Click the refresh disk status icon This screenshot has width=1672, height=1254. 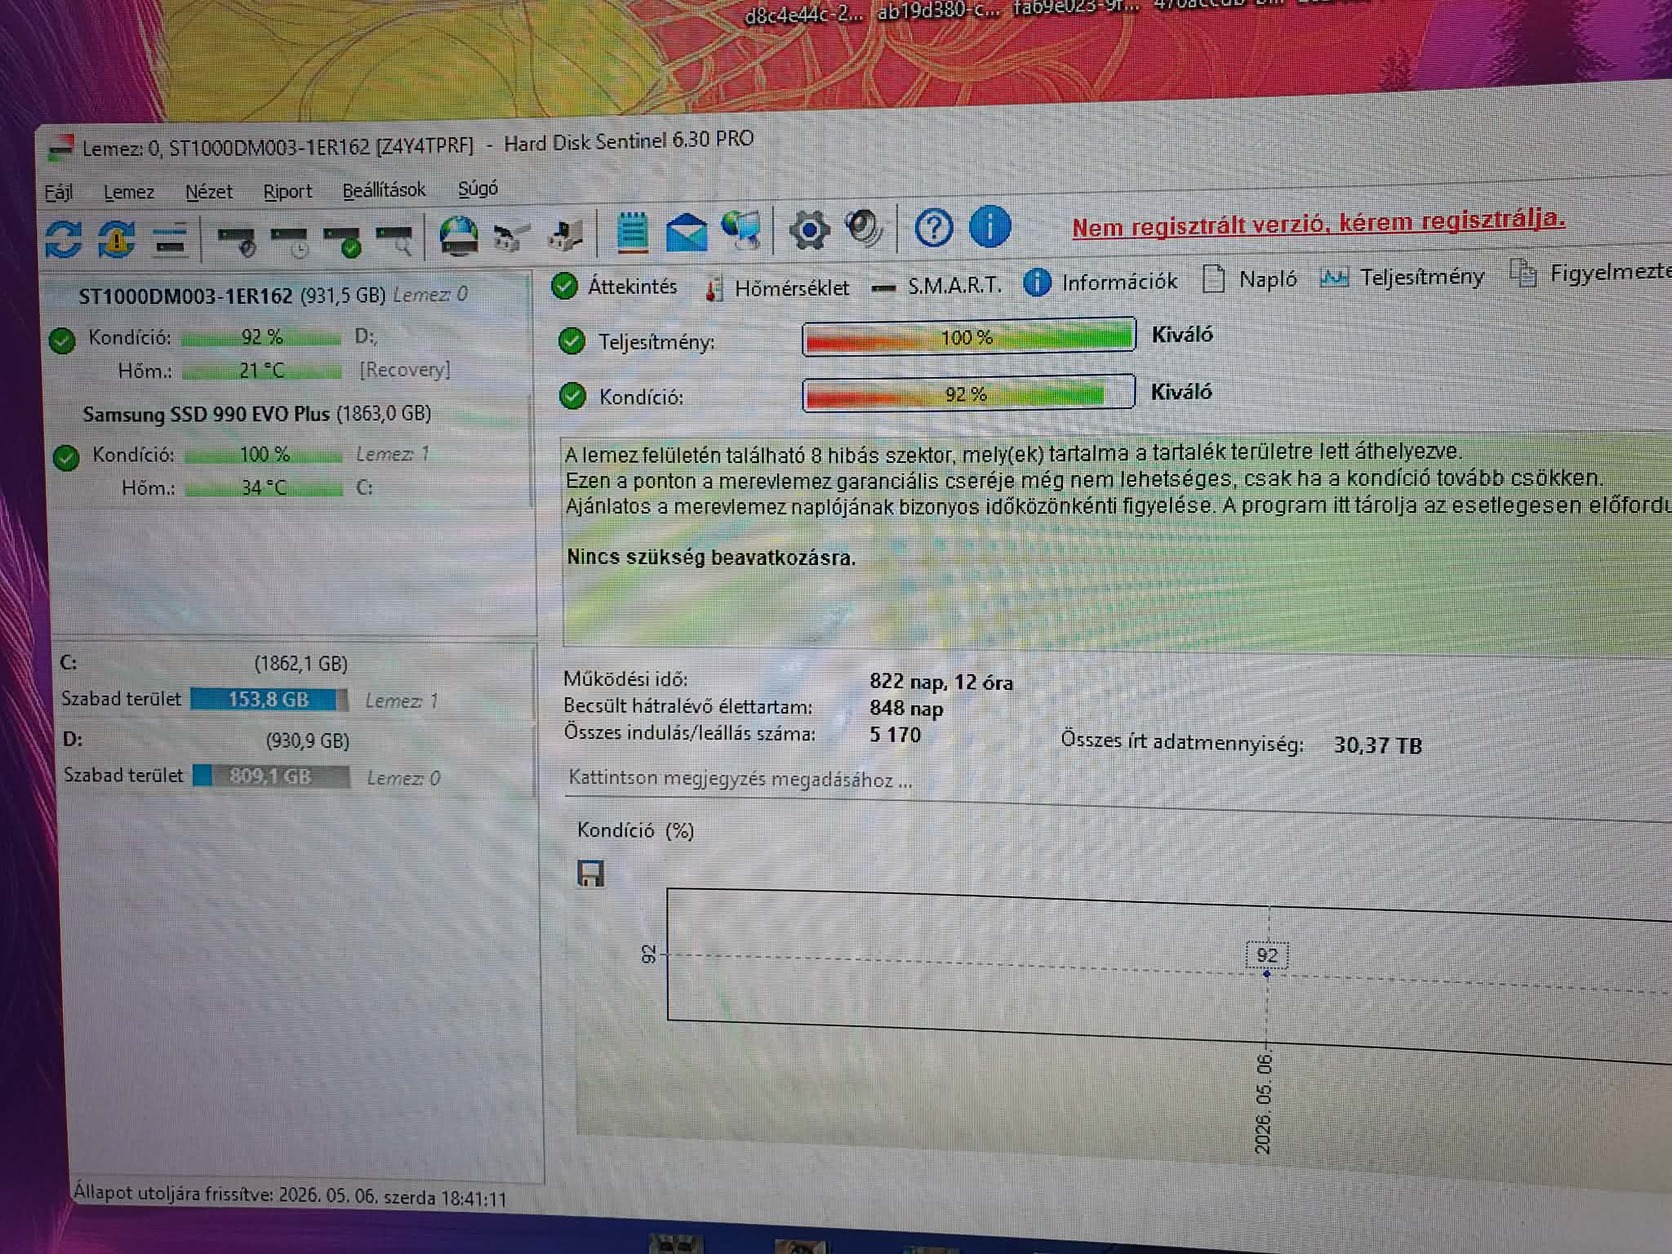point(63,239)
